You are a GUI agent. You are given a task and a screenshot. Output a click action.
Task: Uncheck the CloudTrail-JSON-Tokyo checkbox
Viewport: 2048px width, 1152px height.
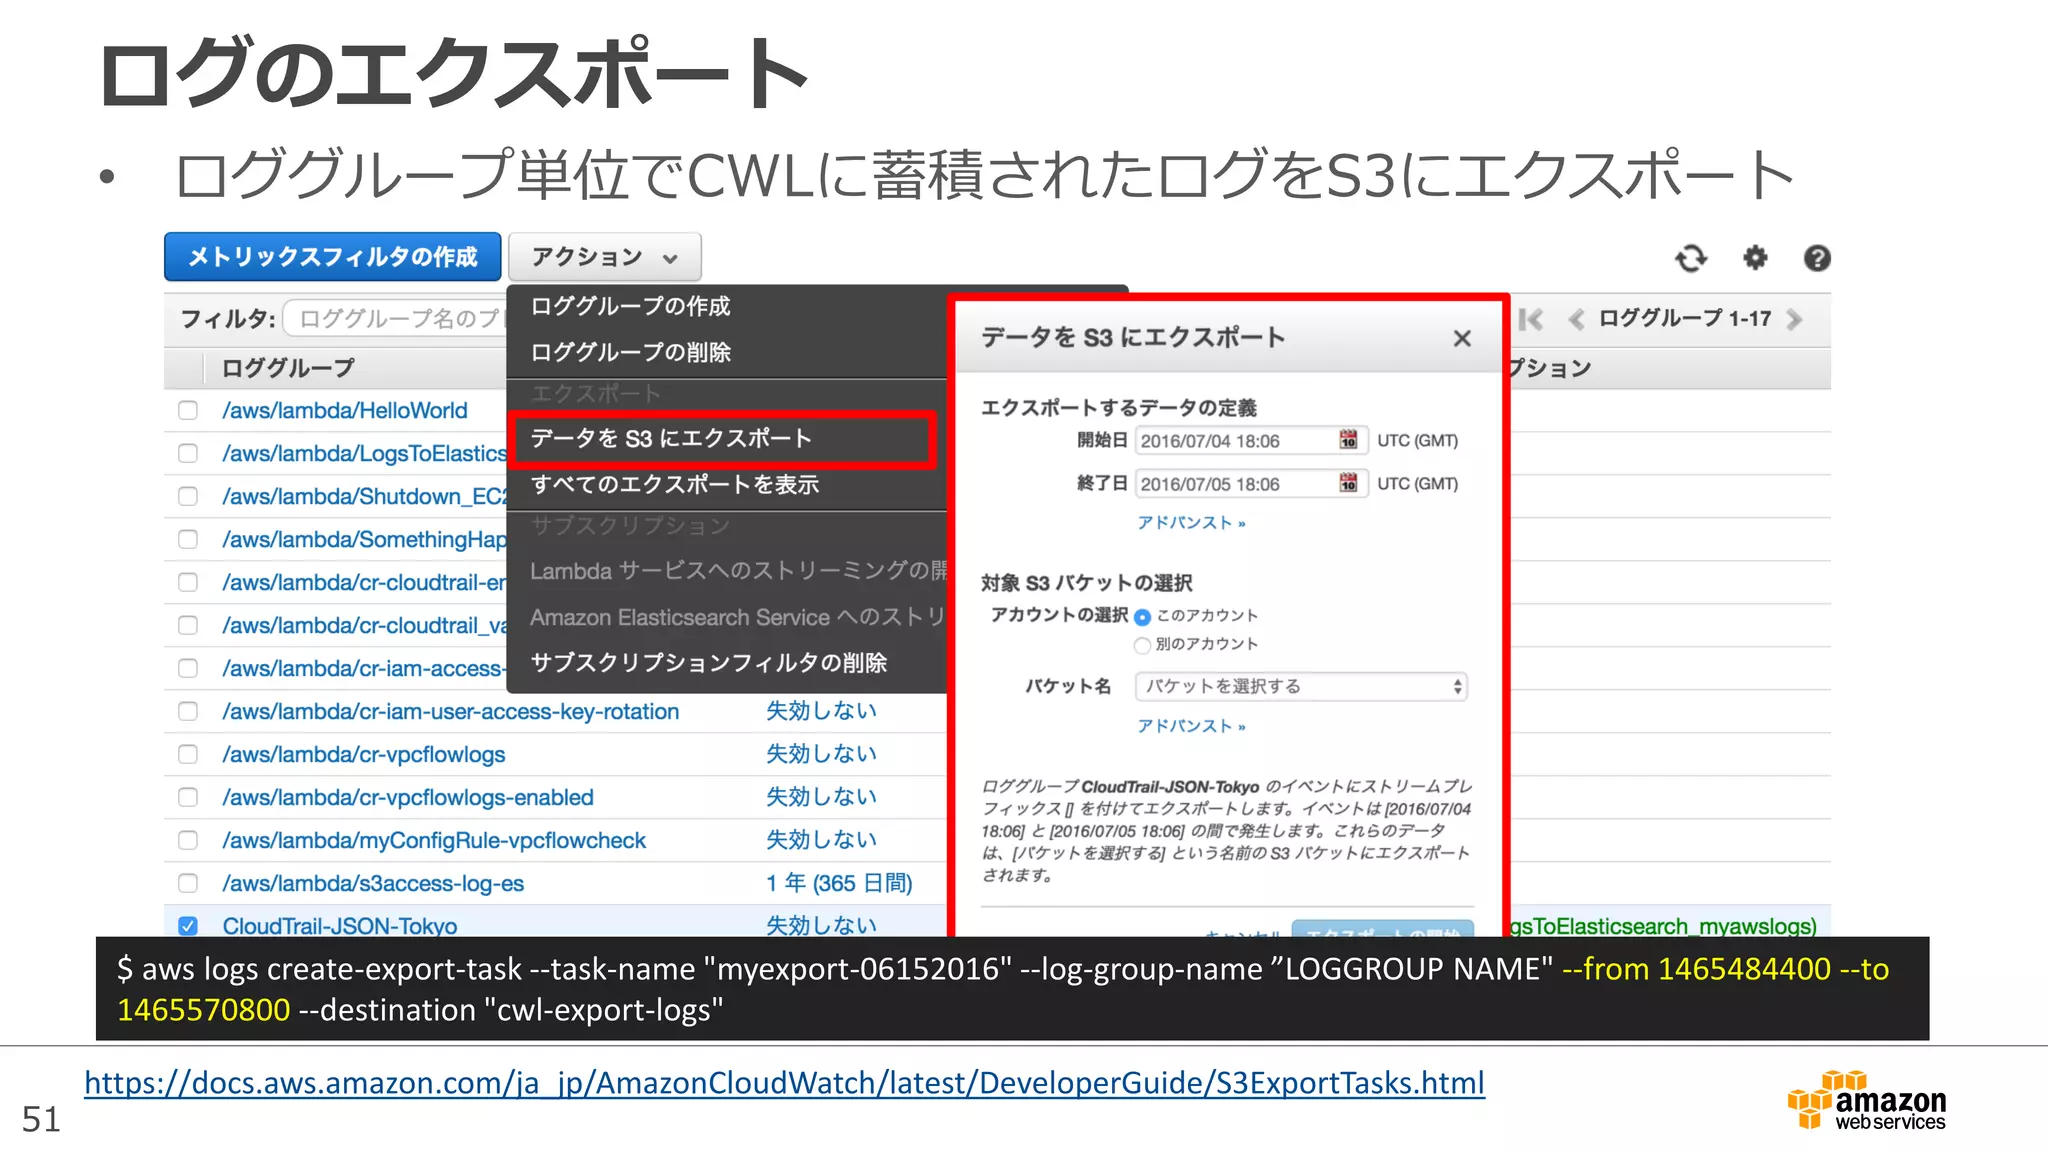click(x=188, y=926)
